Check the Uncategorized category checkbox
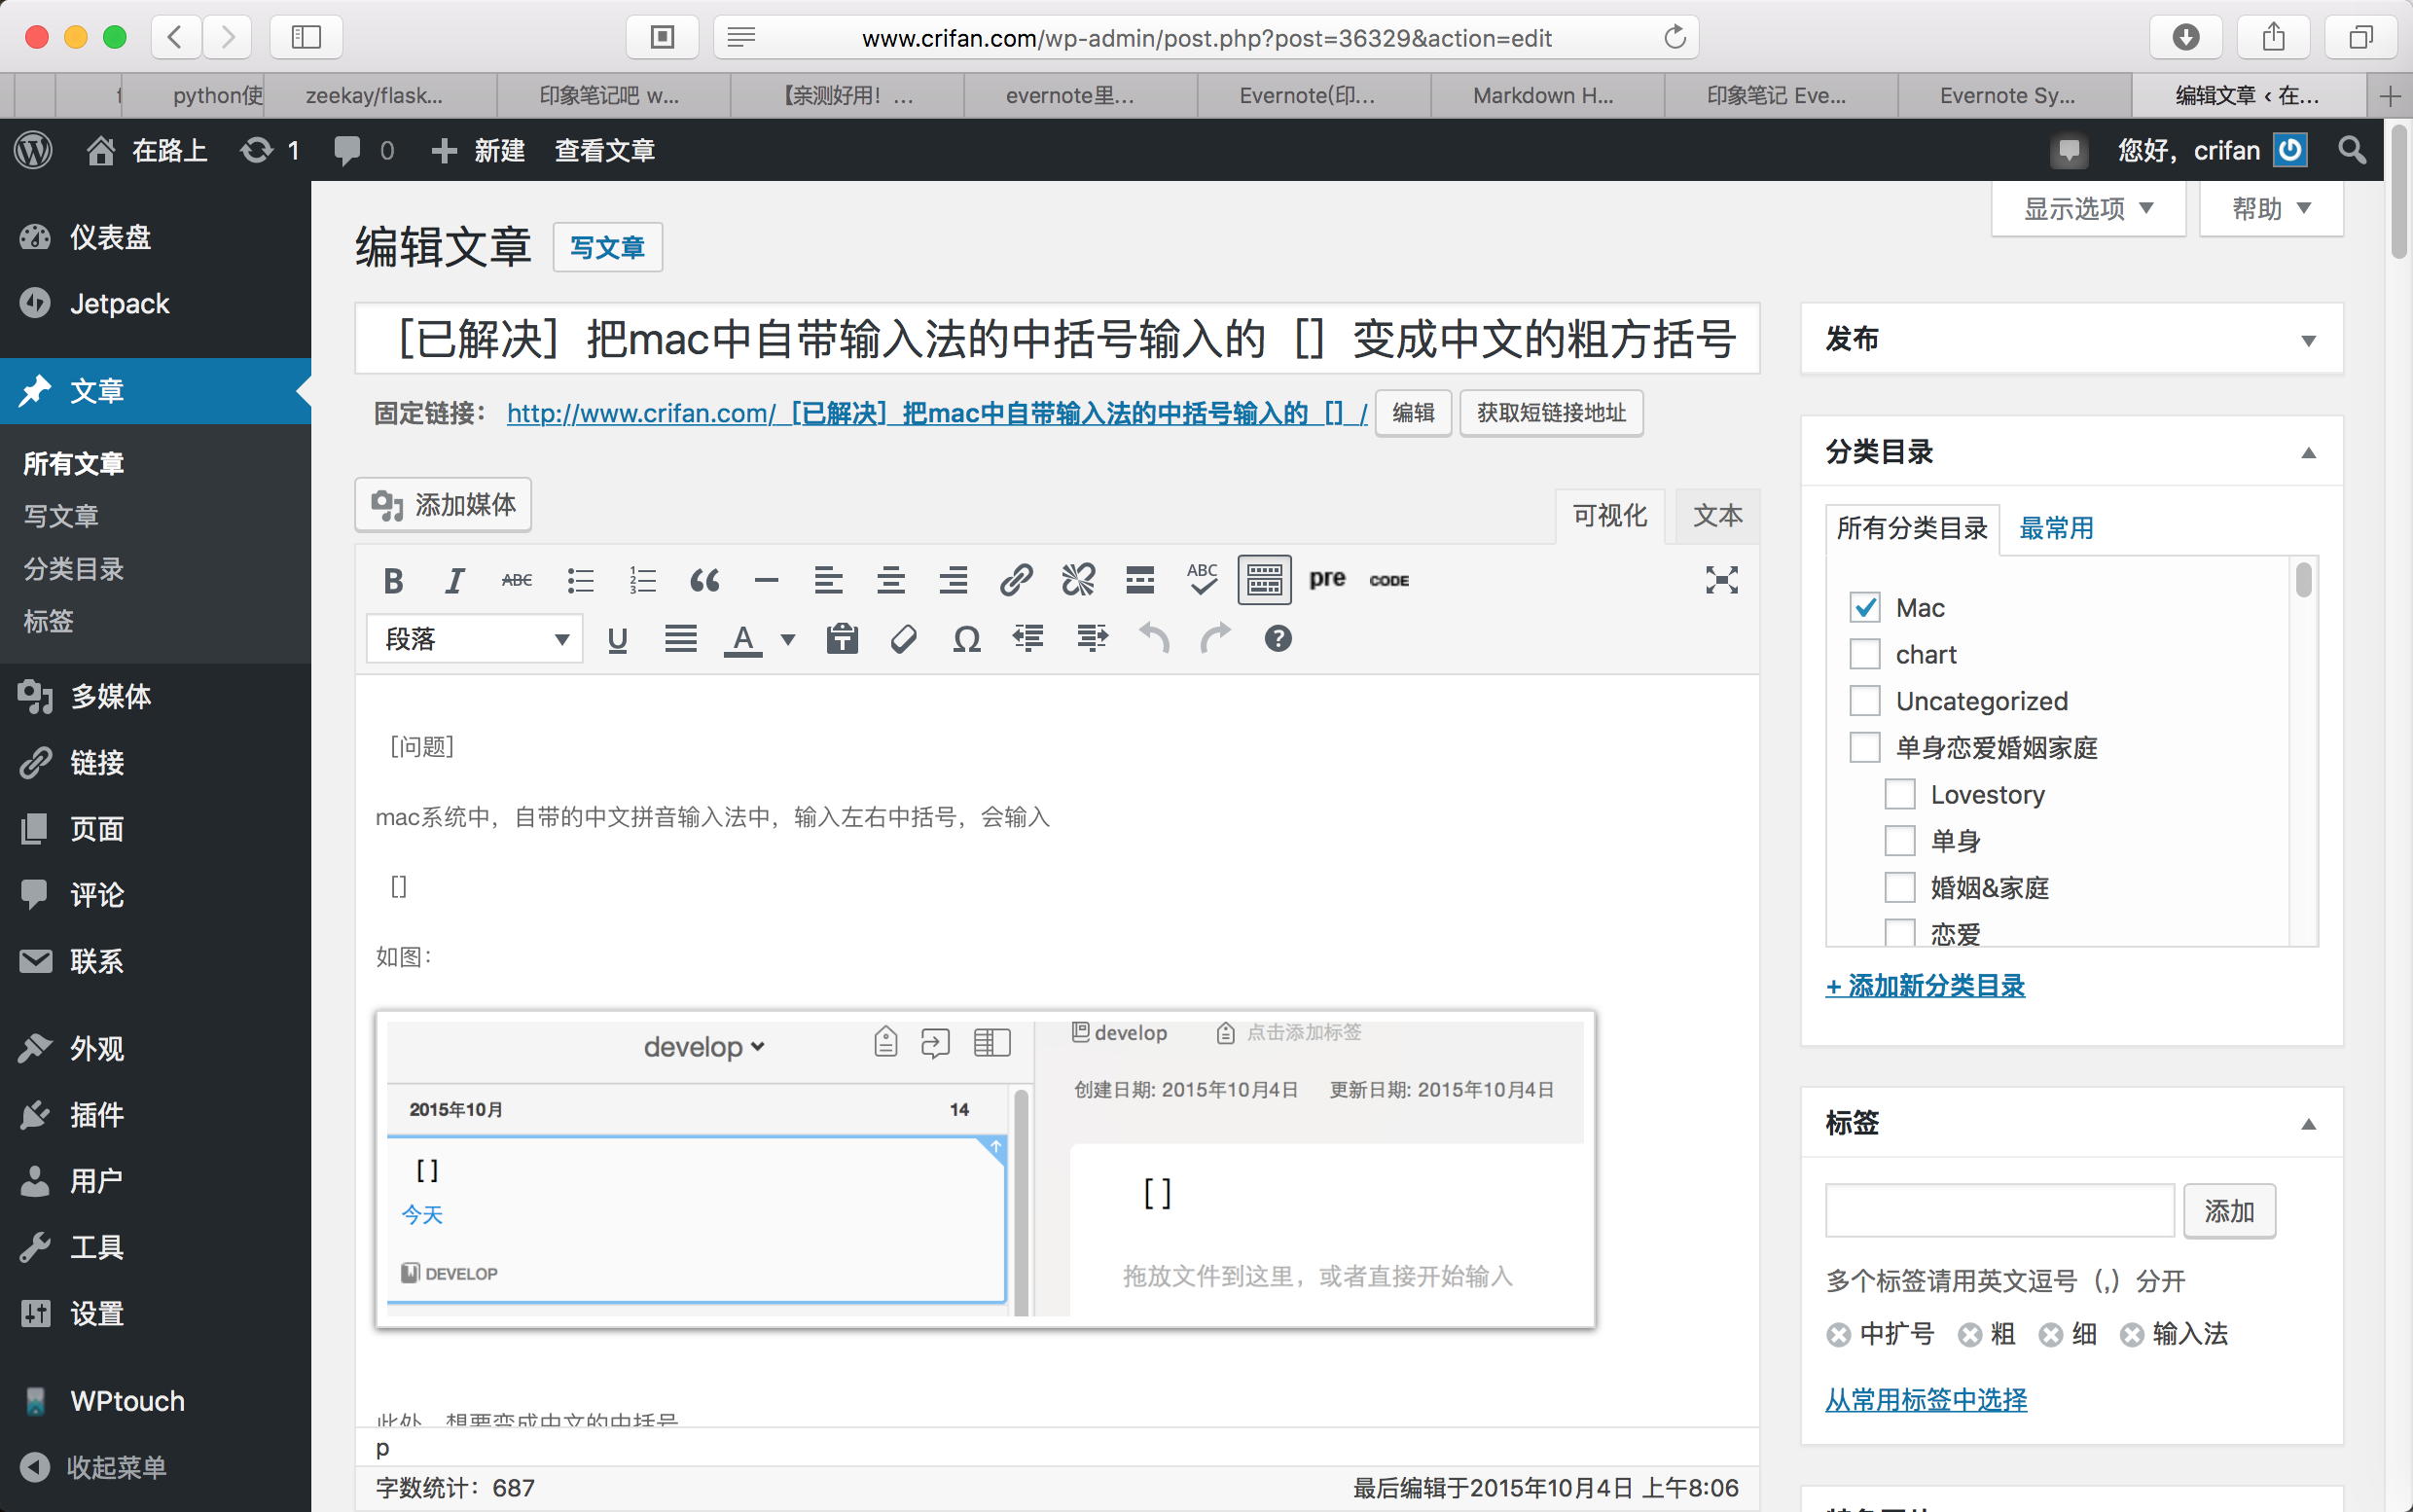The height and width of the screenshot is (1512, 2413). pyautogui.click(x=1865, y=701)
